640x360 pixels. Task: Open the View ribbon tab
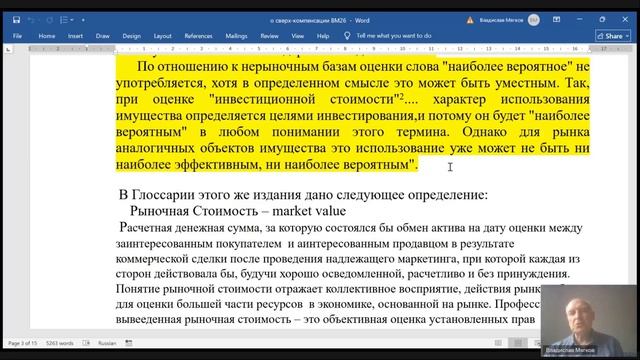pos(298,36)
